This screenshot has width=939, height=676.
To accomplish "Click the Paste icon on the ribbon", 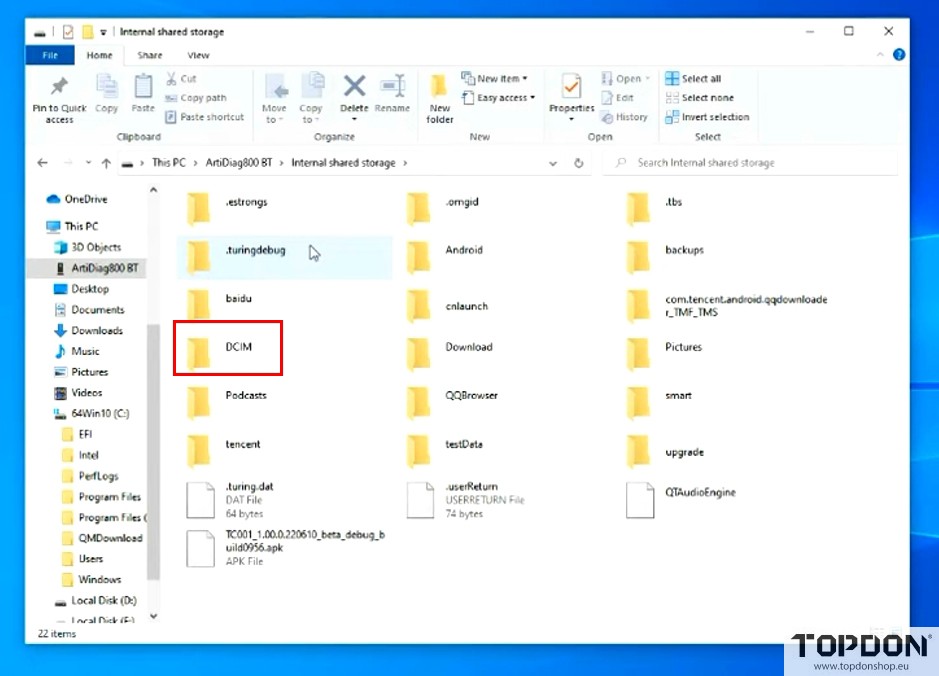I will click(142, 90).
